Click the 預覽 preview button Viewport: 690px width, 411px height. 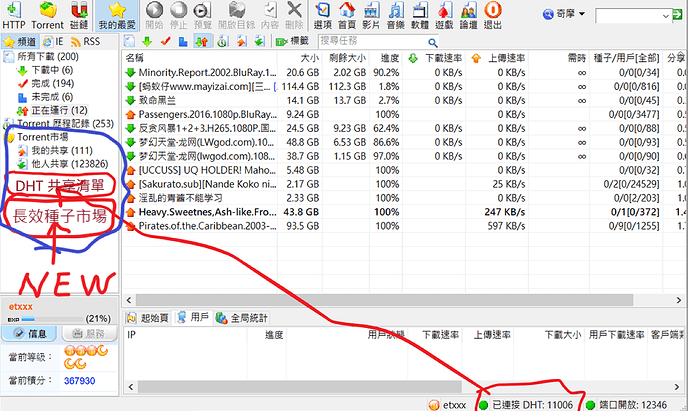coord(202,15)
